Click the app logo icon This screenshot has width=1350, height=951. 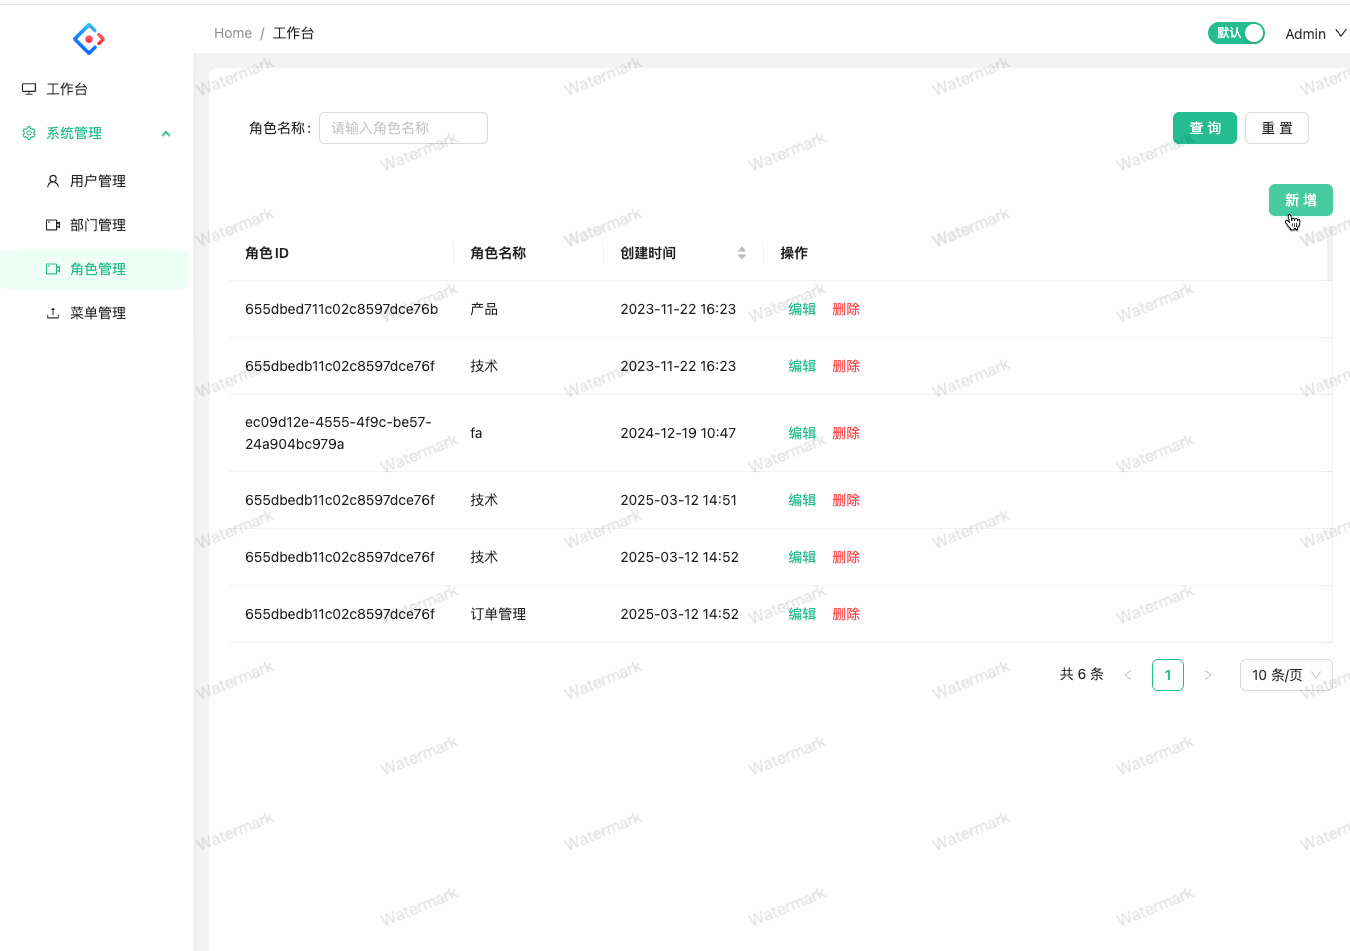(89, 39)
